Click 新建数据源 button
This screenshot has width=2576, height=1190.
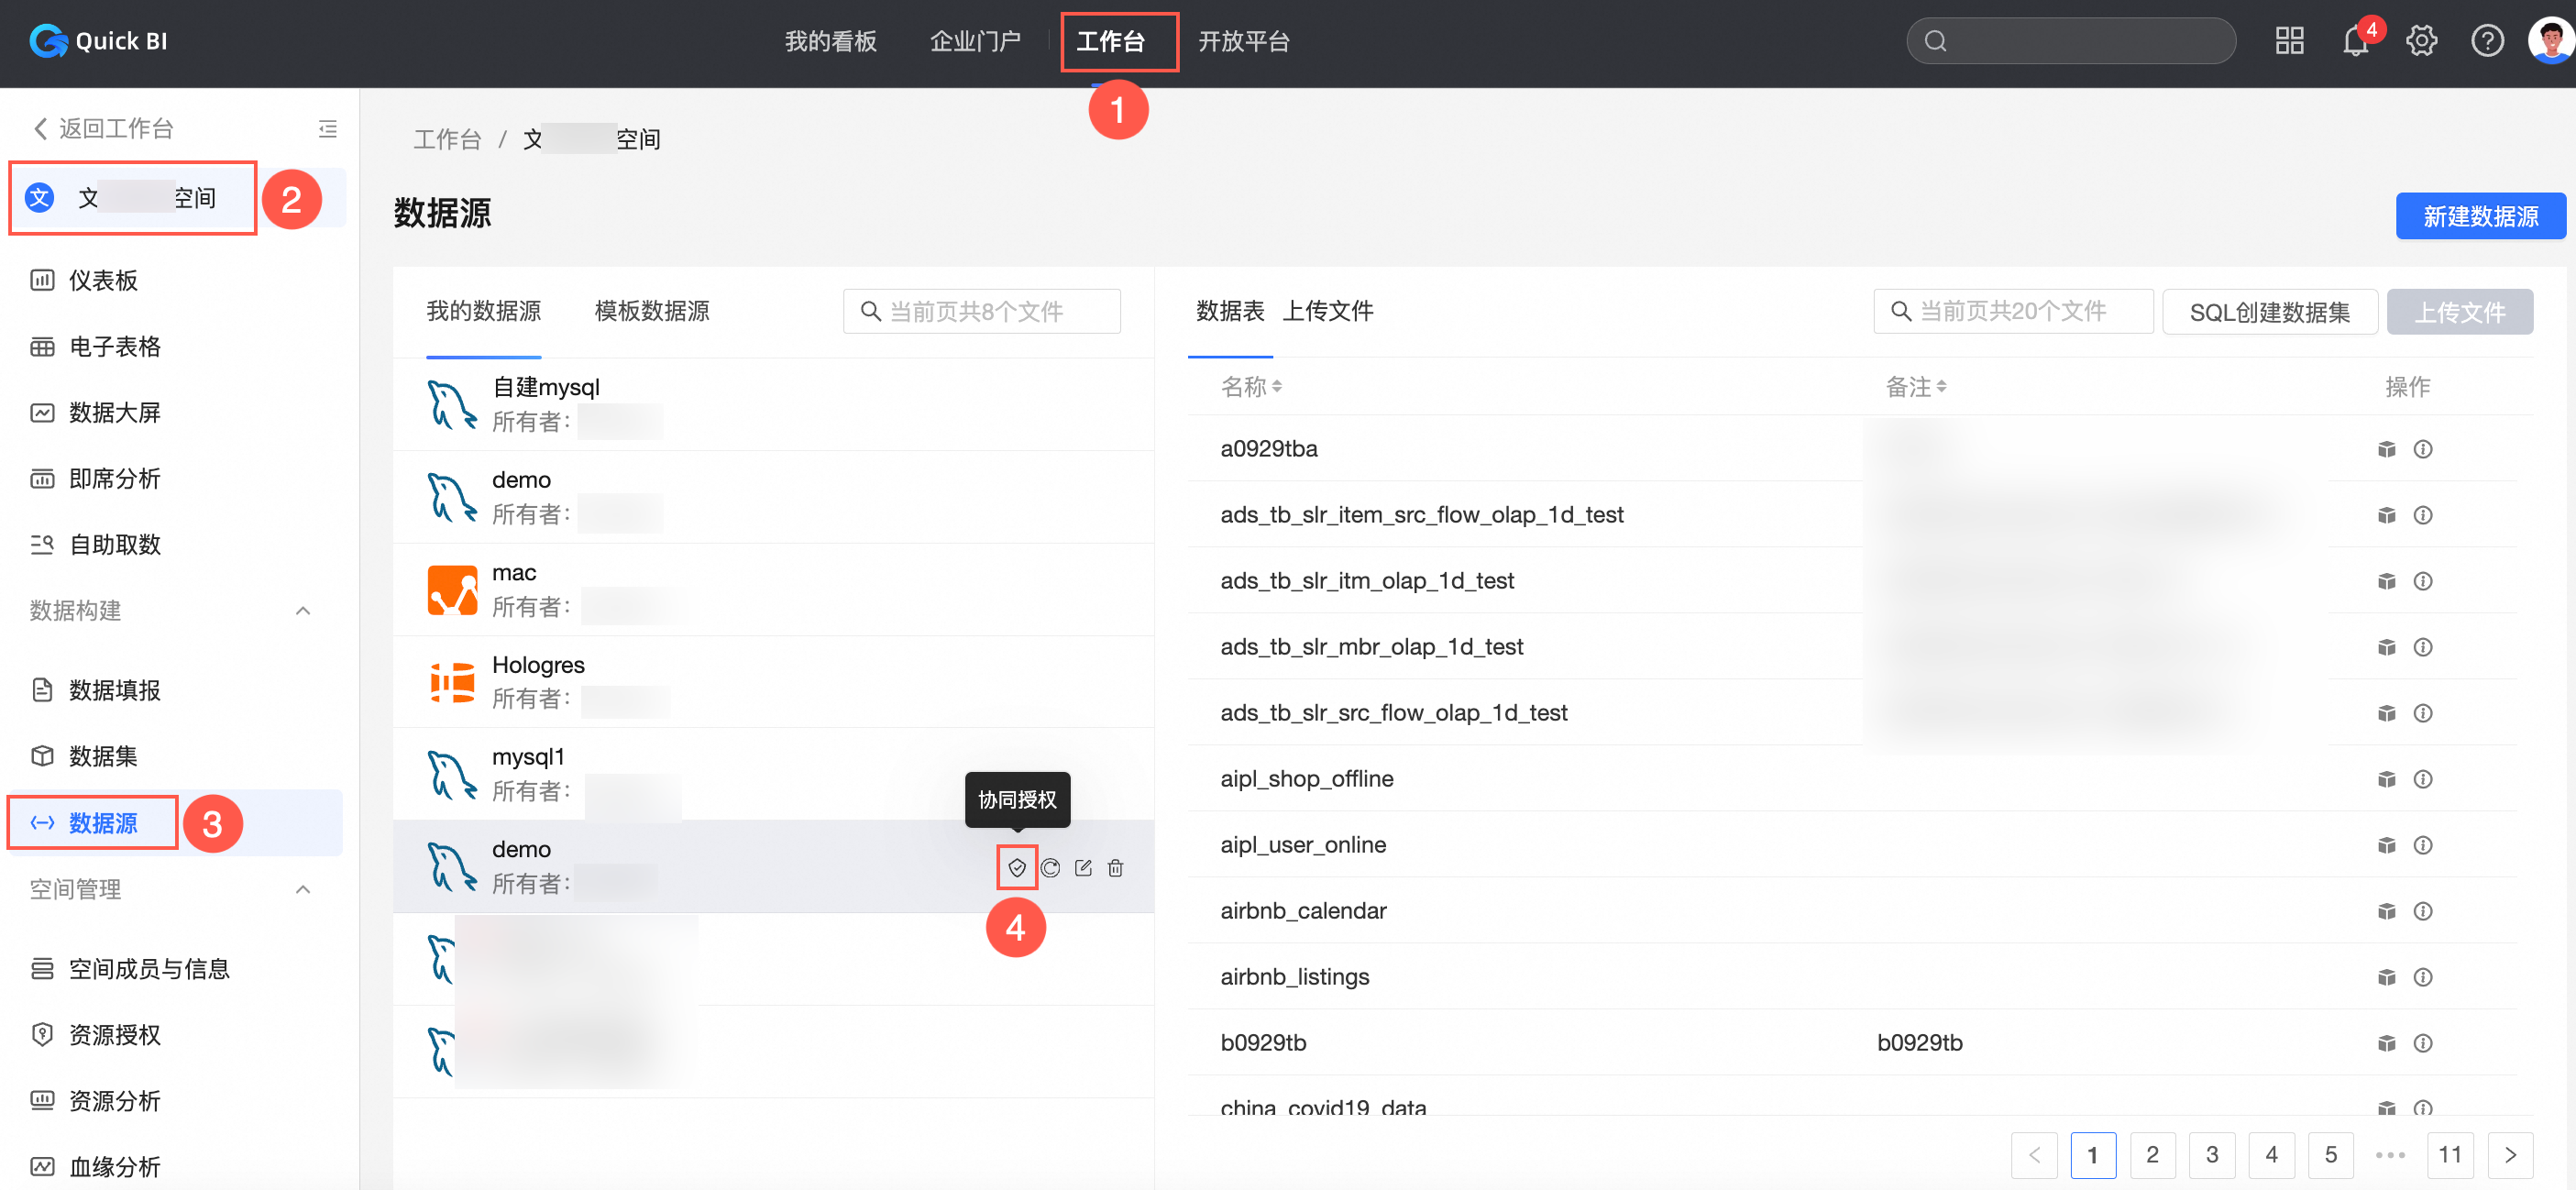pos(2480,216)
